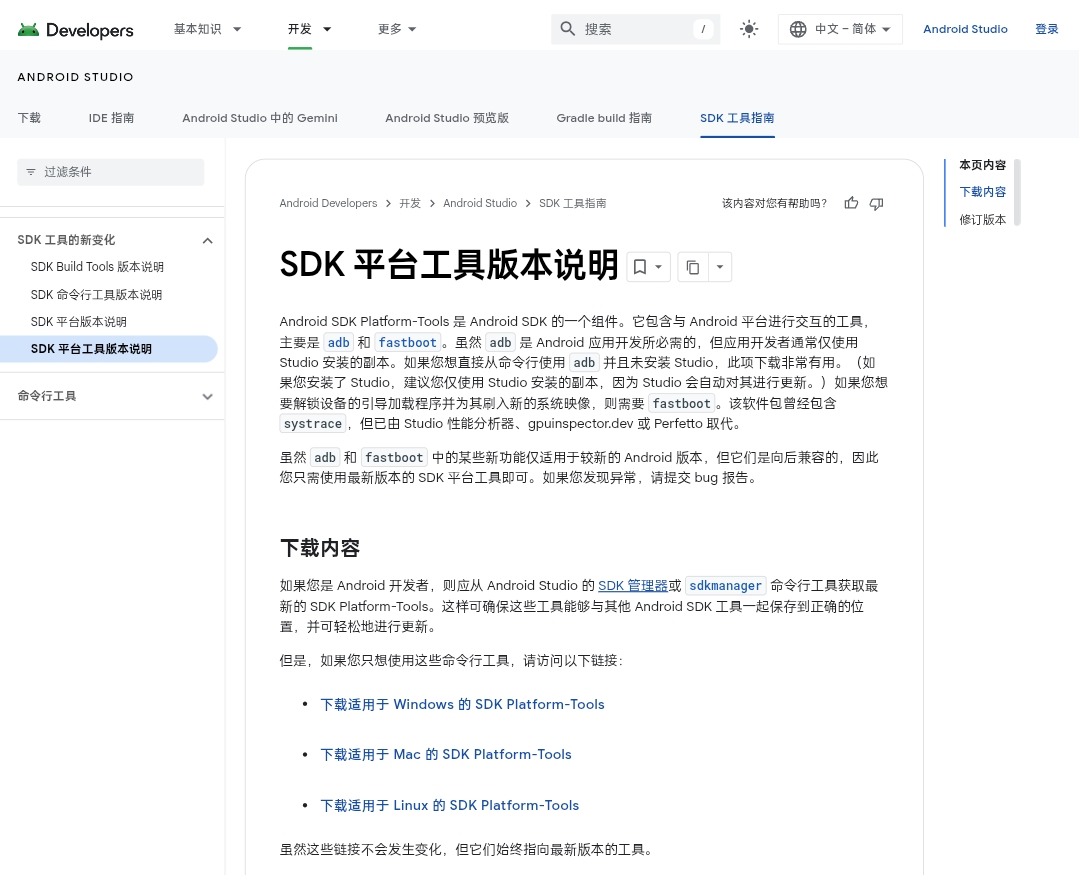Viewport: 1079px width, 875px height.
Task: Switch to the Gradle build 指南 tab
Action: click(x=604, y=118)
